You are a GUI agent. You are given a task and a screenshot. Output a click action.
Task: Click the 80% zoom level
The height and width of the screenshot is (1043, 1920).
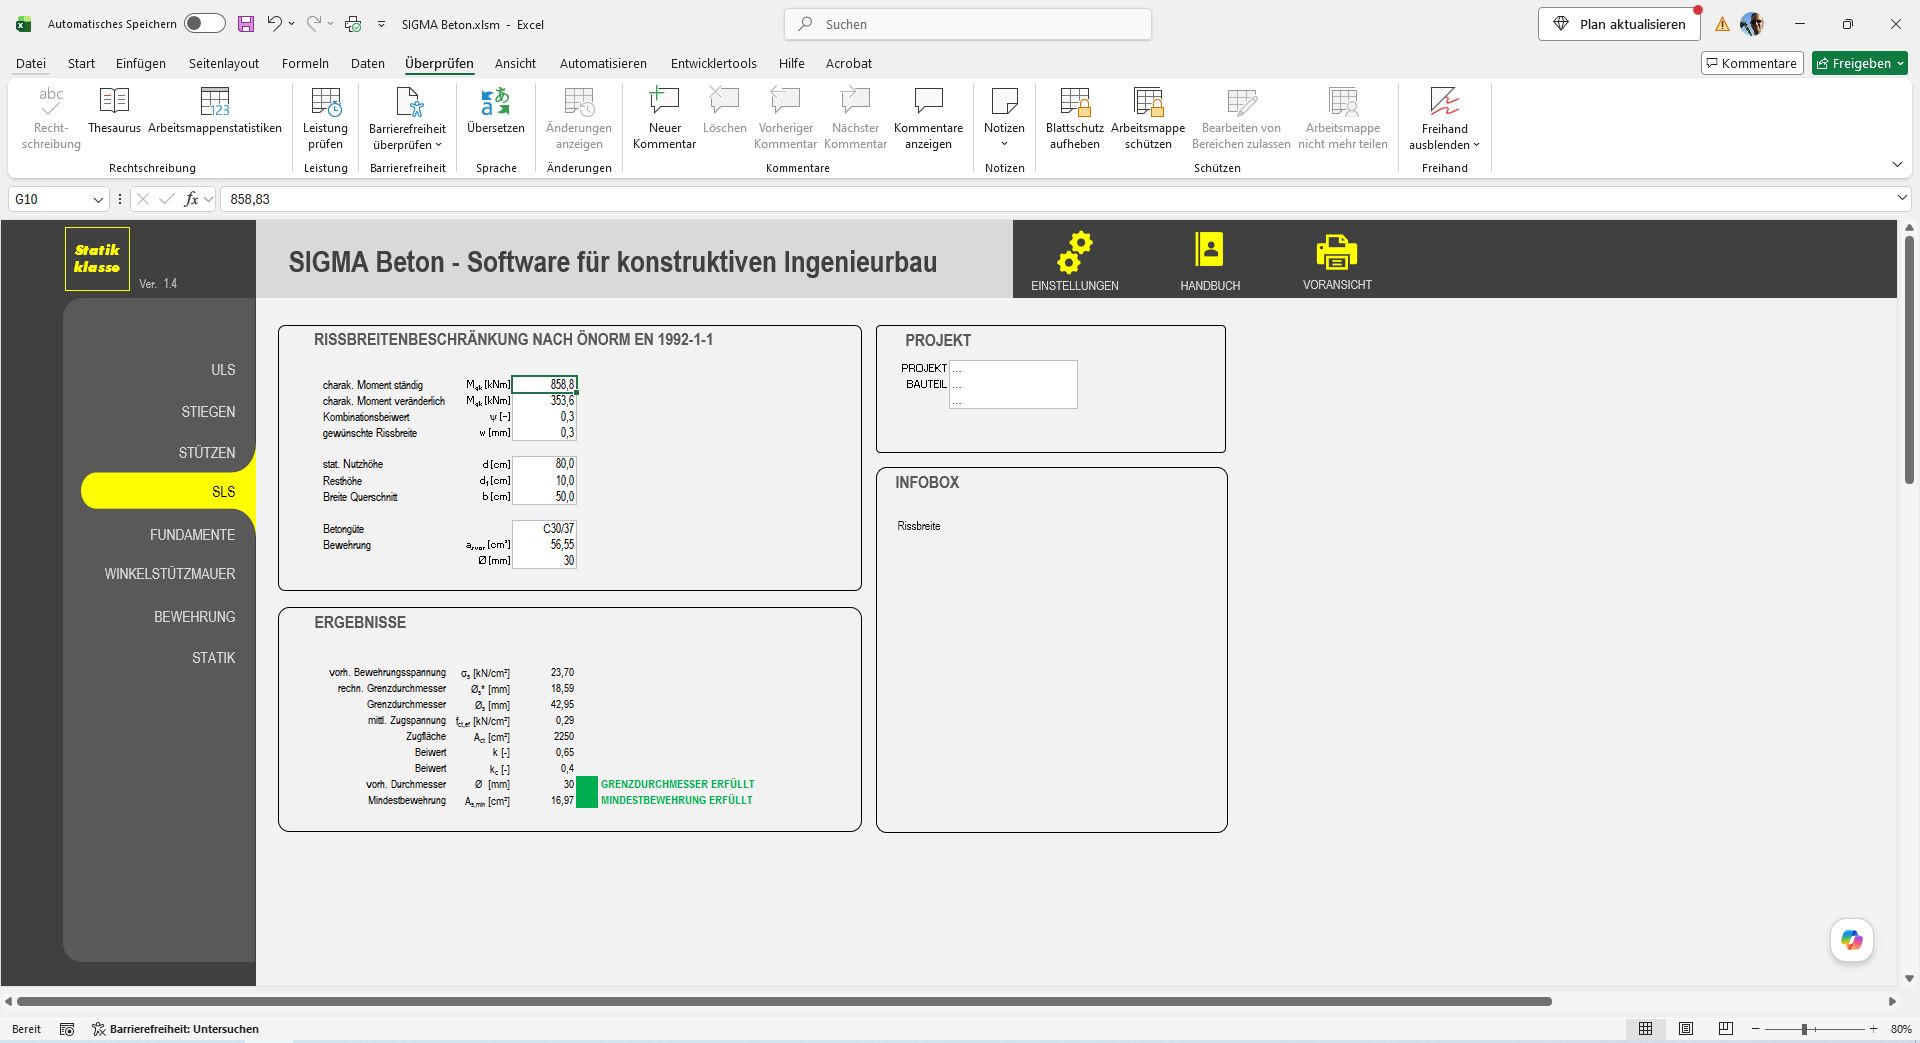coord(1901,1029)
